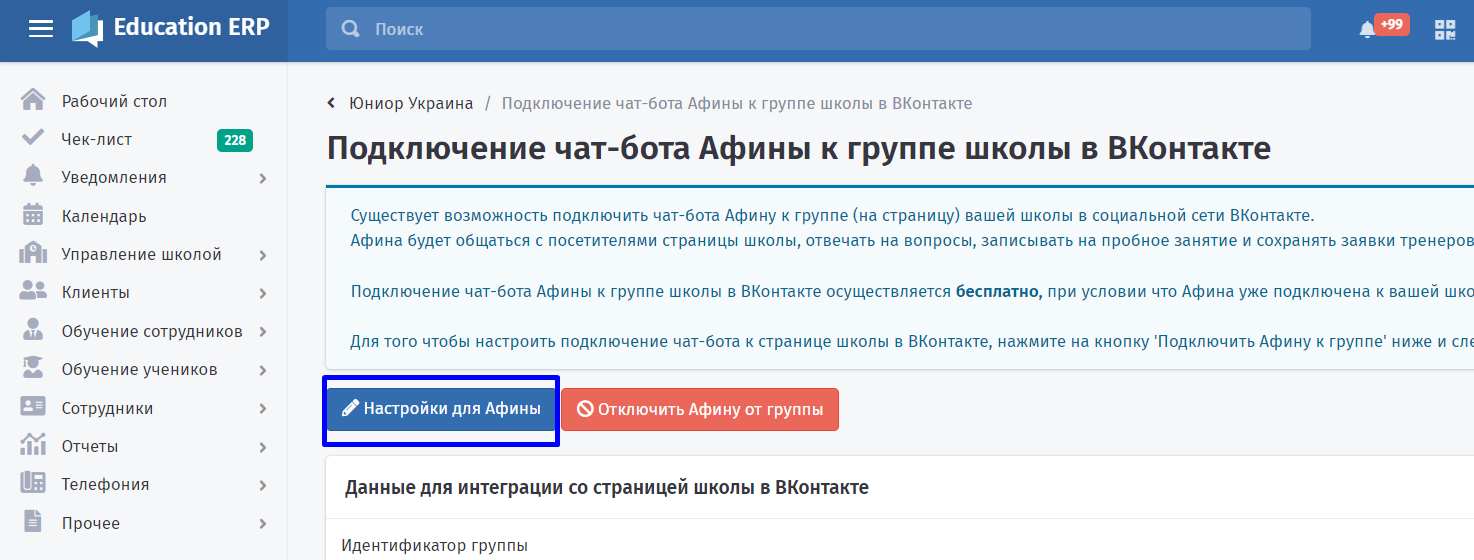This screenshot has height=560, width=1474.
Task: Open the QR code icon in header
Action: [x=1445, y=29]
